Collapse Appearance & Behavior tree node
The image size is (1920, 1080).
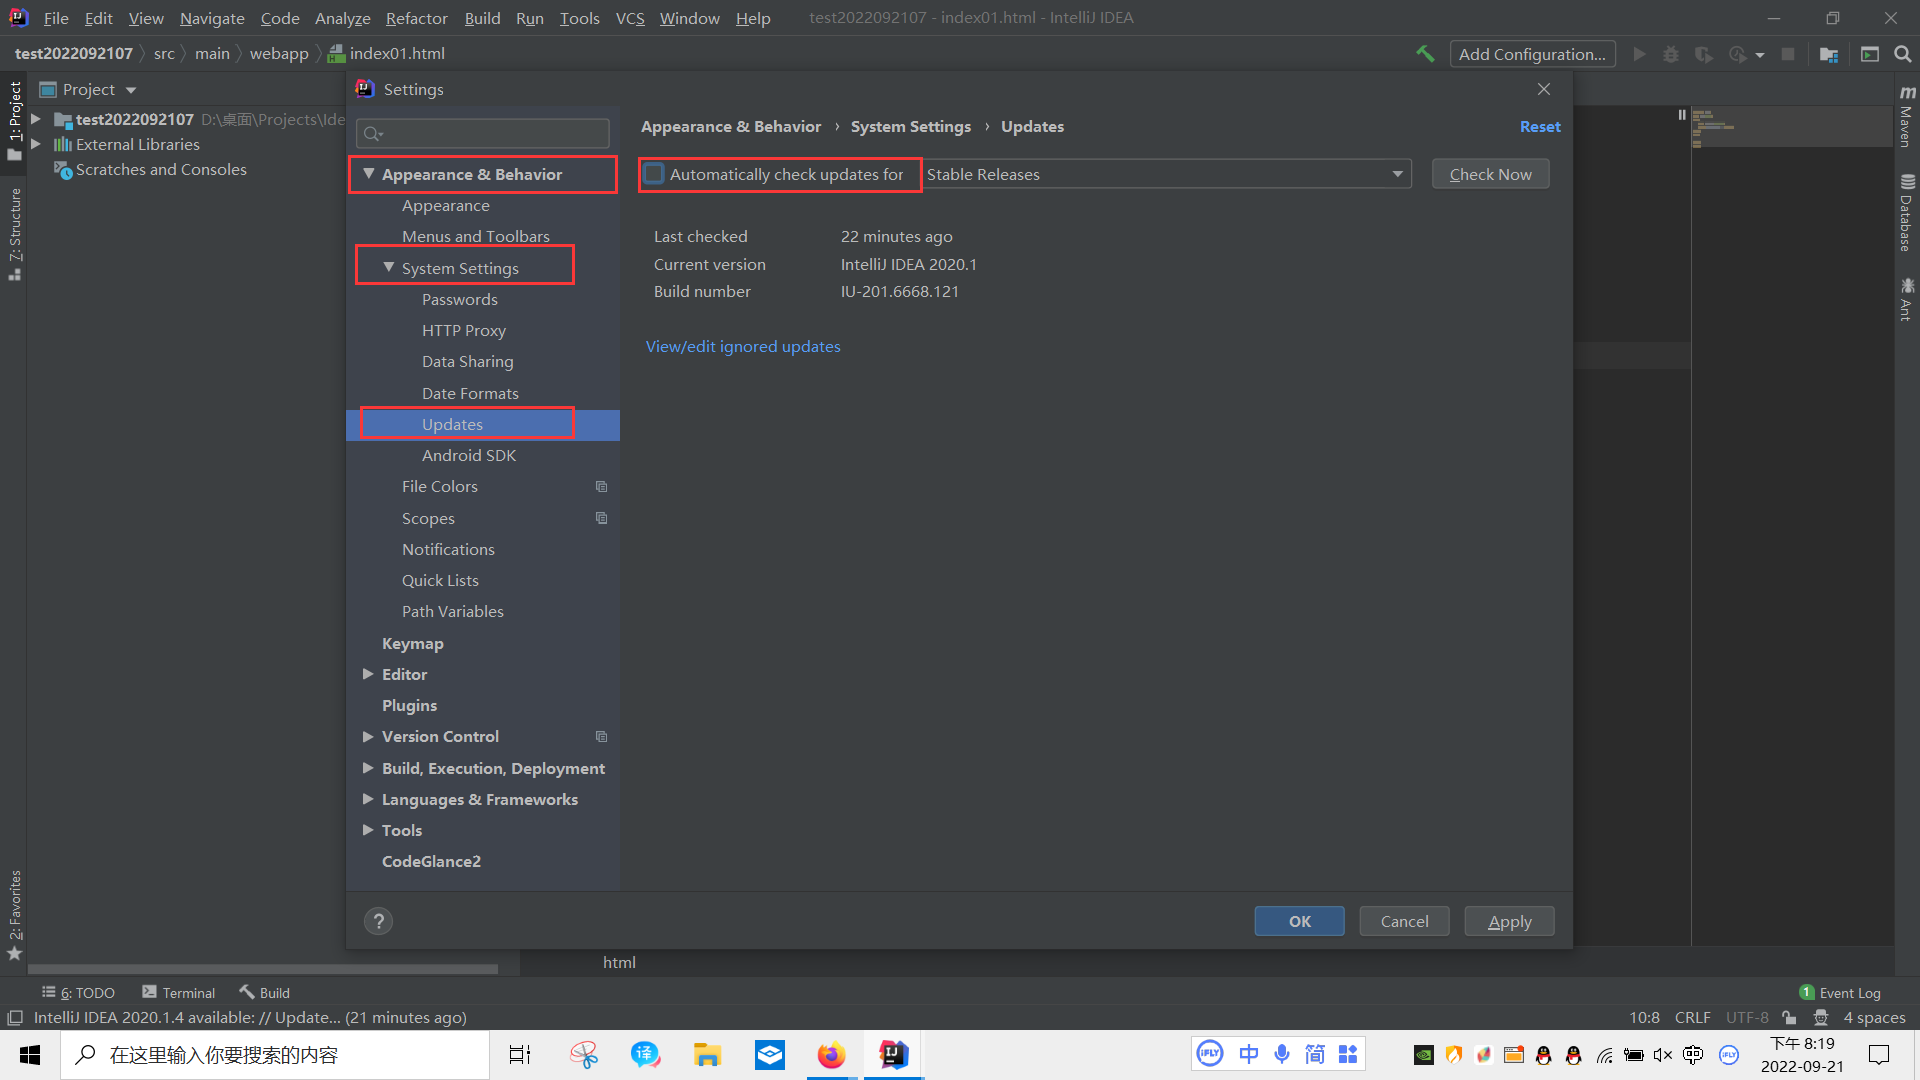coord(369,174)
